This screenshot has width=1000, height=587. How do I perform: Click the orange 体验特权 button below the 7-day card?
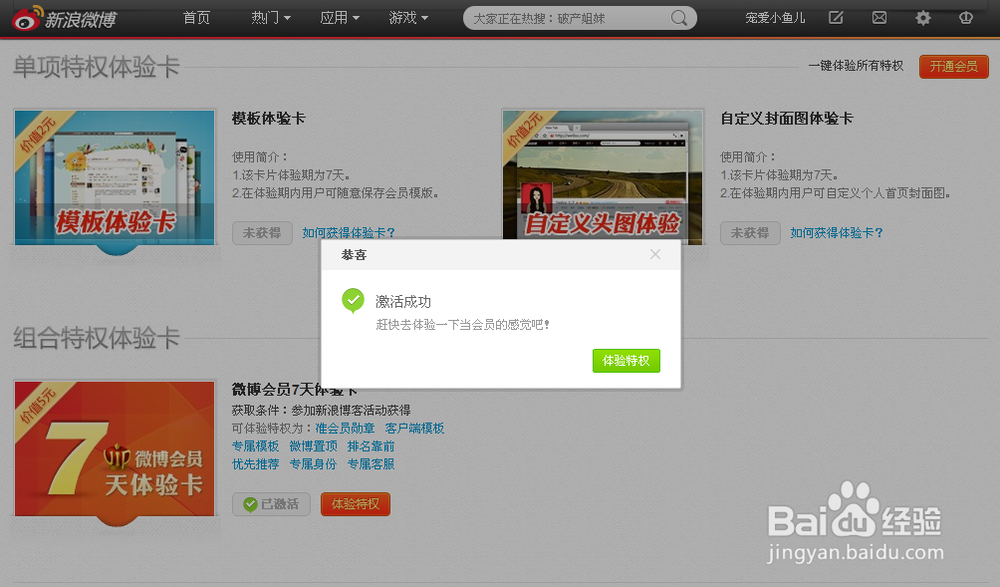(x=355, y=504)
